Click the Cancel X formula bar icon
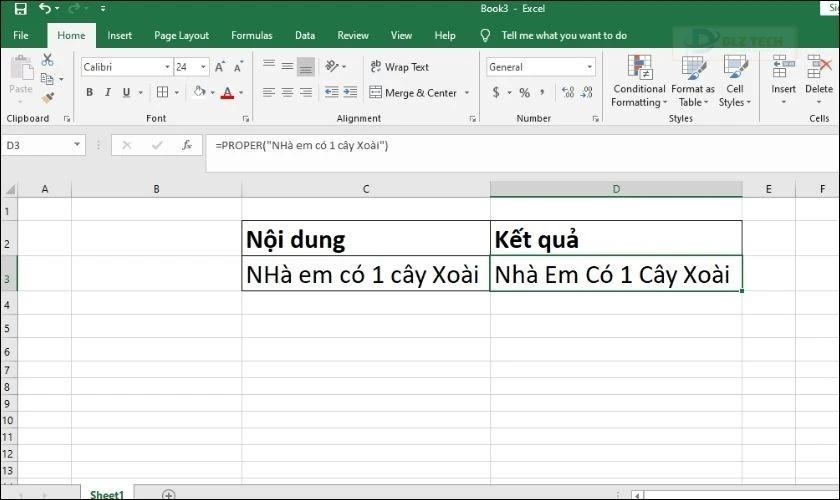This screenshot has height=500, width=840. click(x=126, y=145)
